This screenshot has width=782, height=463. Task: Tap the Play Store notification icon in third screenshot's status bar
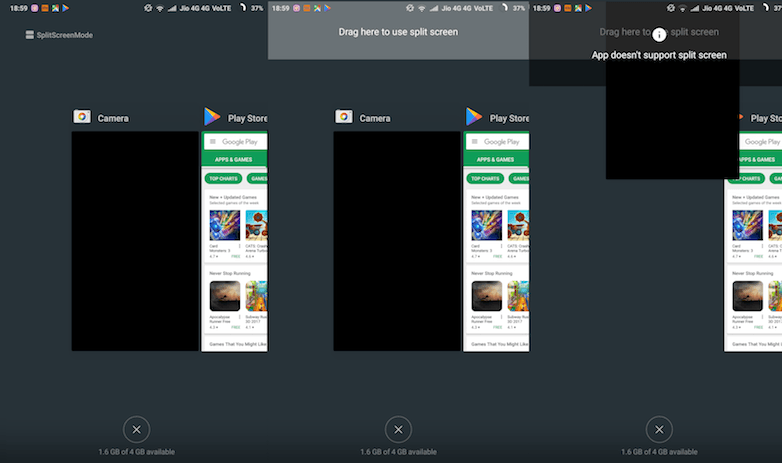[x=588, y=8]
